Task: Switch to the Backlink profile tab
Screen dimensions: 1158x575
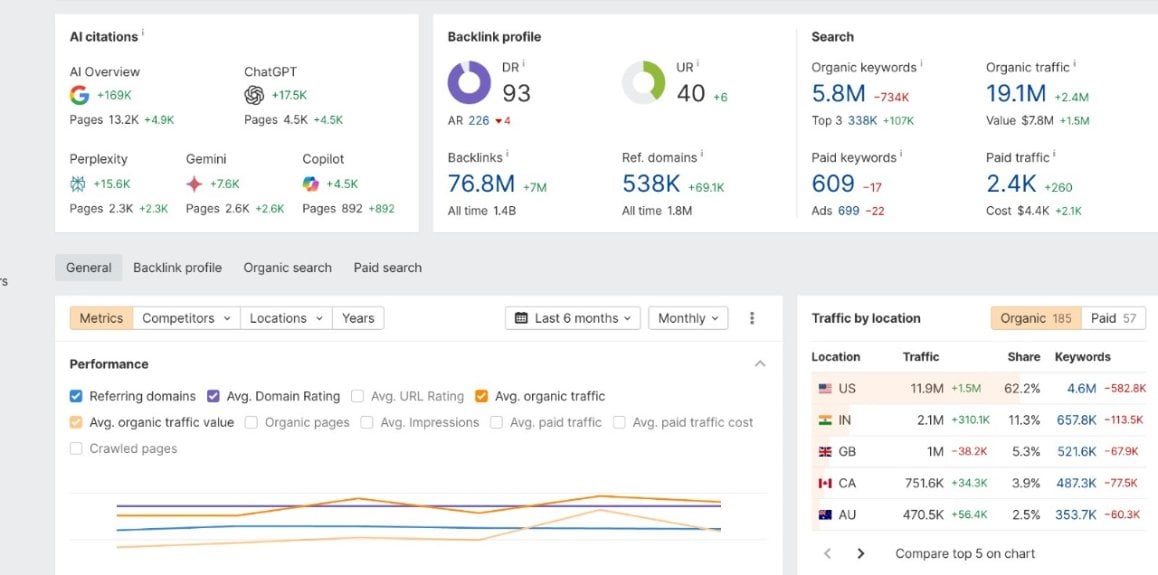Action: (177, 268)
